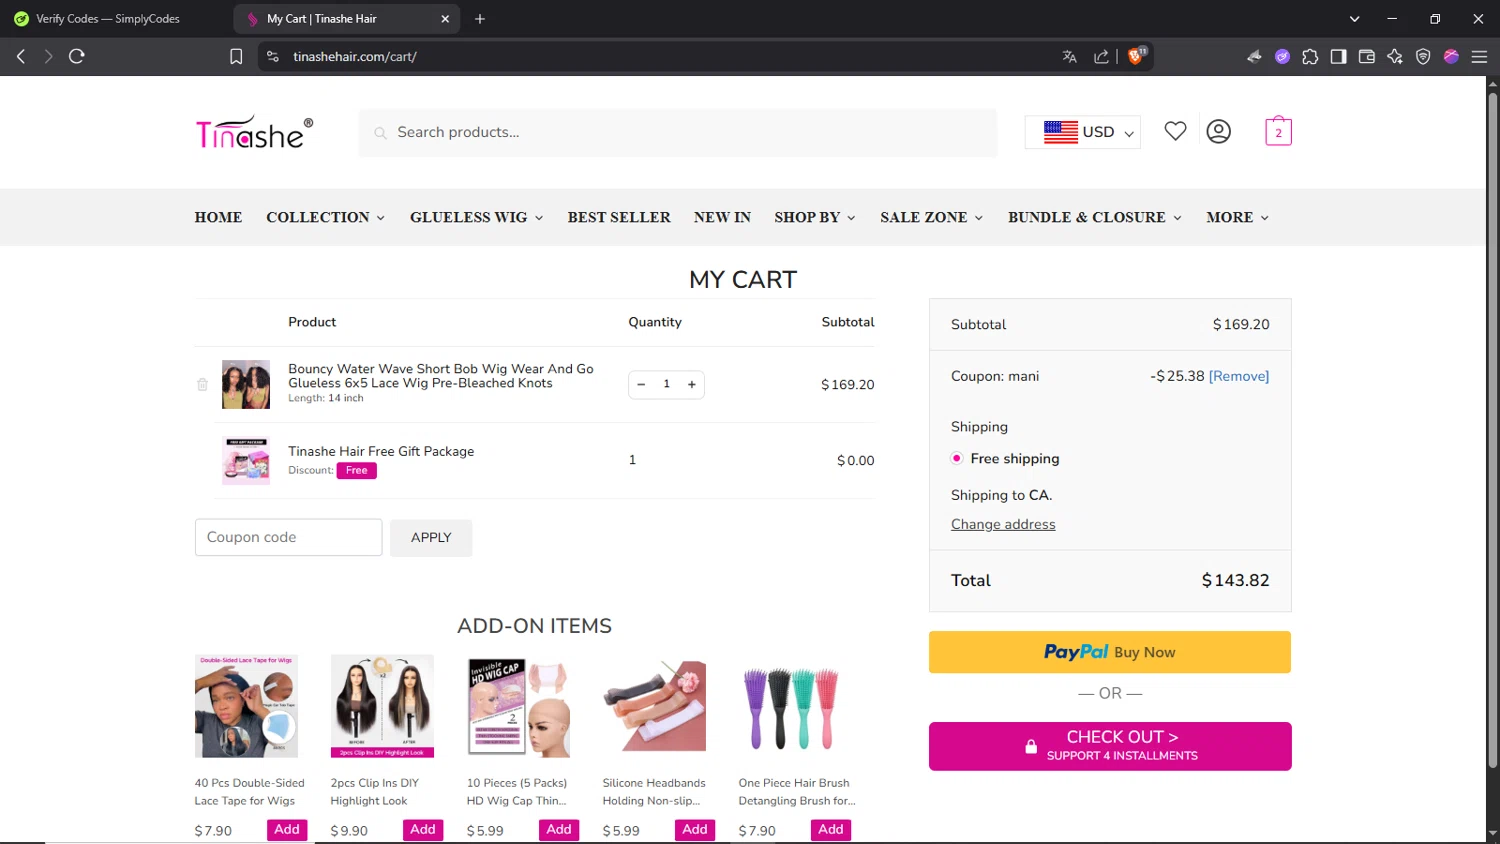Open NEW IN menu item

click(x=722, y=217)
